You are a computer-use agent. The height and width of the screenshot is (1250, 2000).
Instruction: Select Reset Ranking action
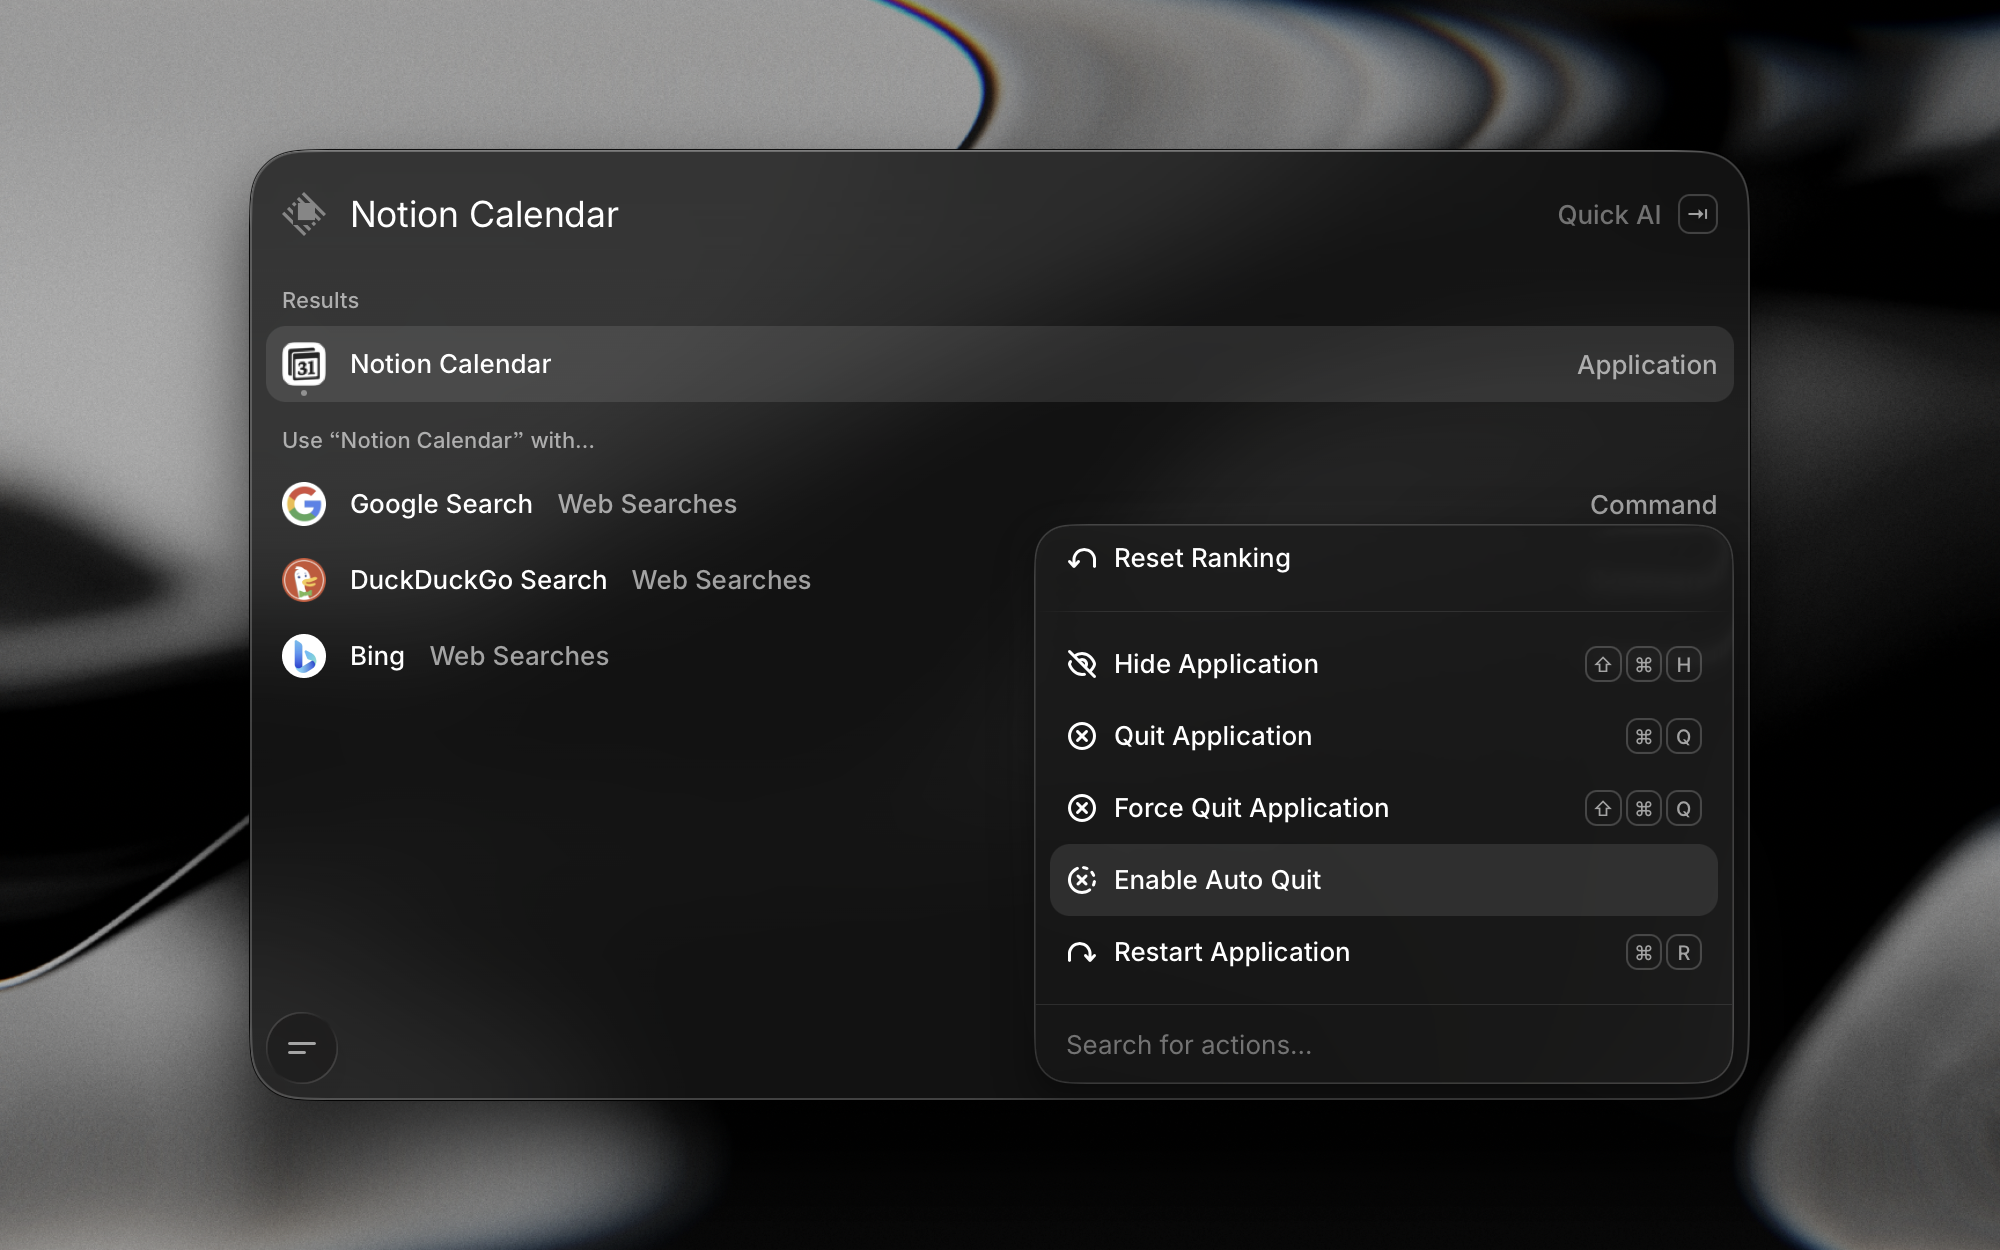pyautogui.click(x=1383, y=558)
